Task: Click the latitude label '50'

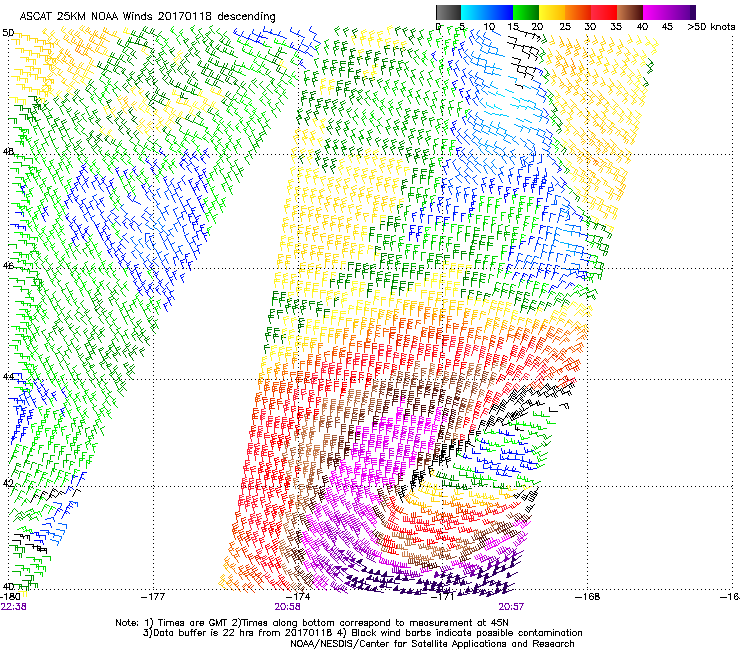Action: pos(8,33)
